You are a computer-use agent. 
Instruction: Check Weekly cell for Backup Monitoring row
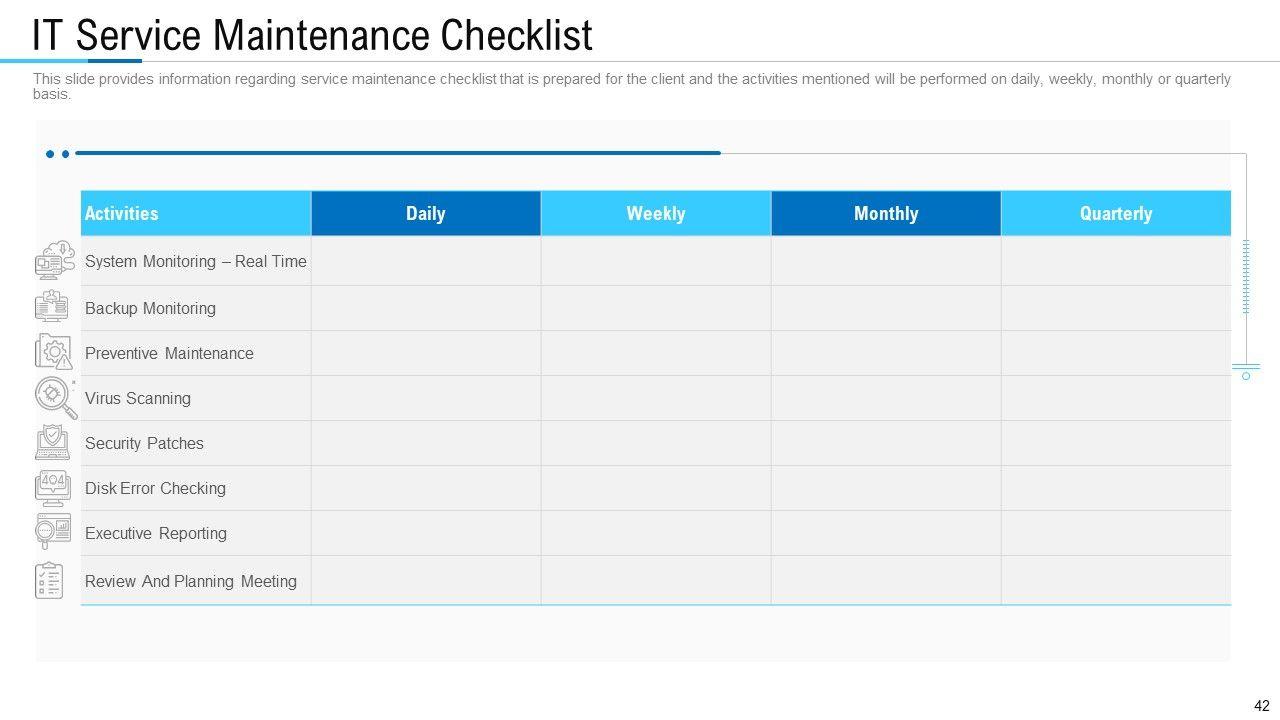[655, 308]
